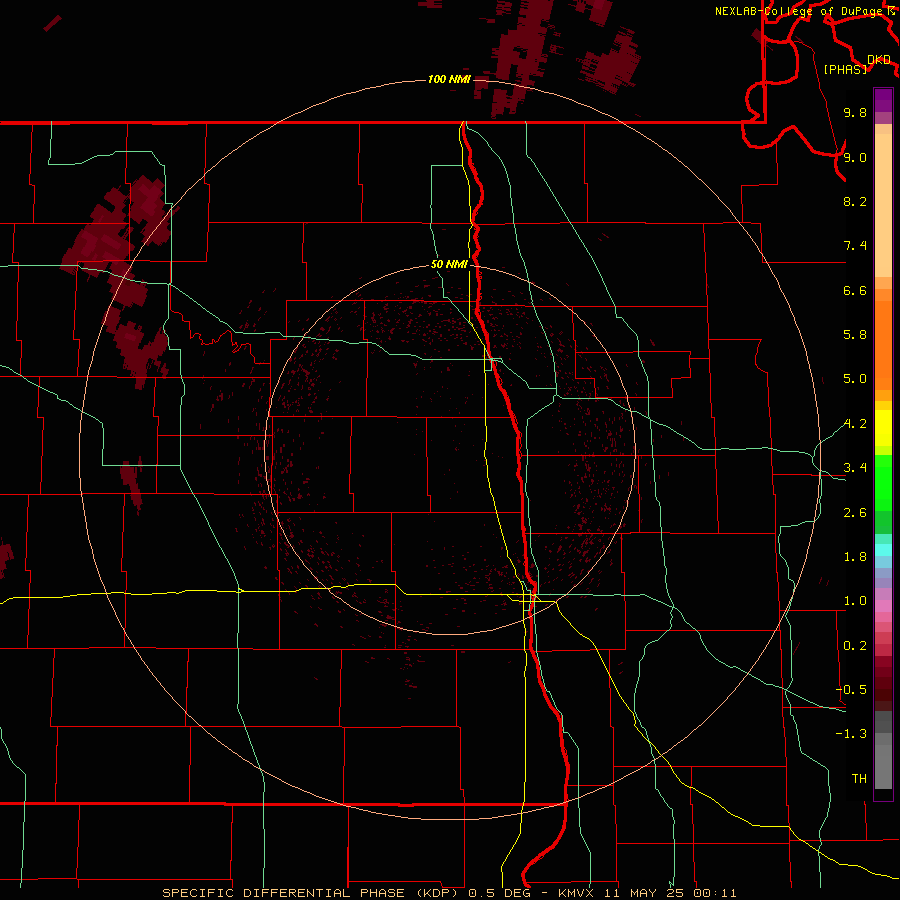
Task: Click the 3.4 value on the color scale
Action: 855,468
